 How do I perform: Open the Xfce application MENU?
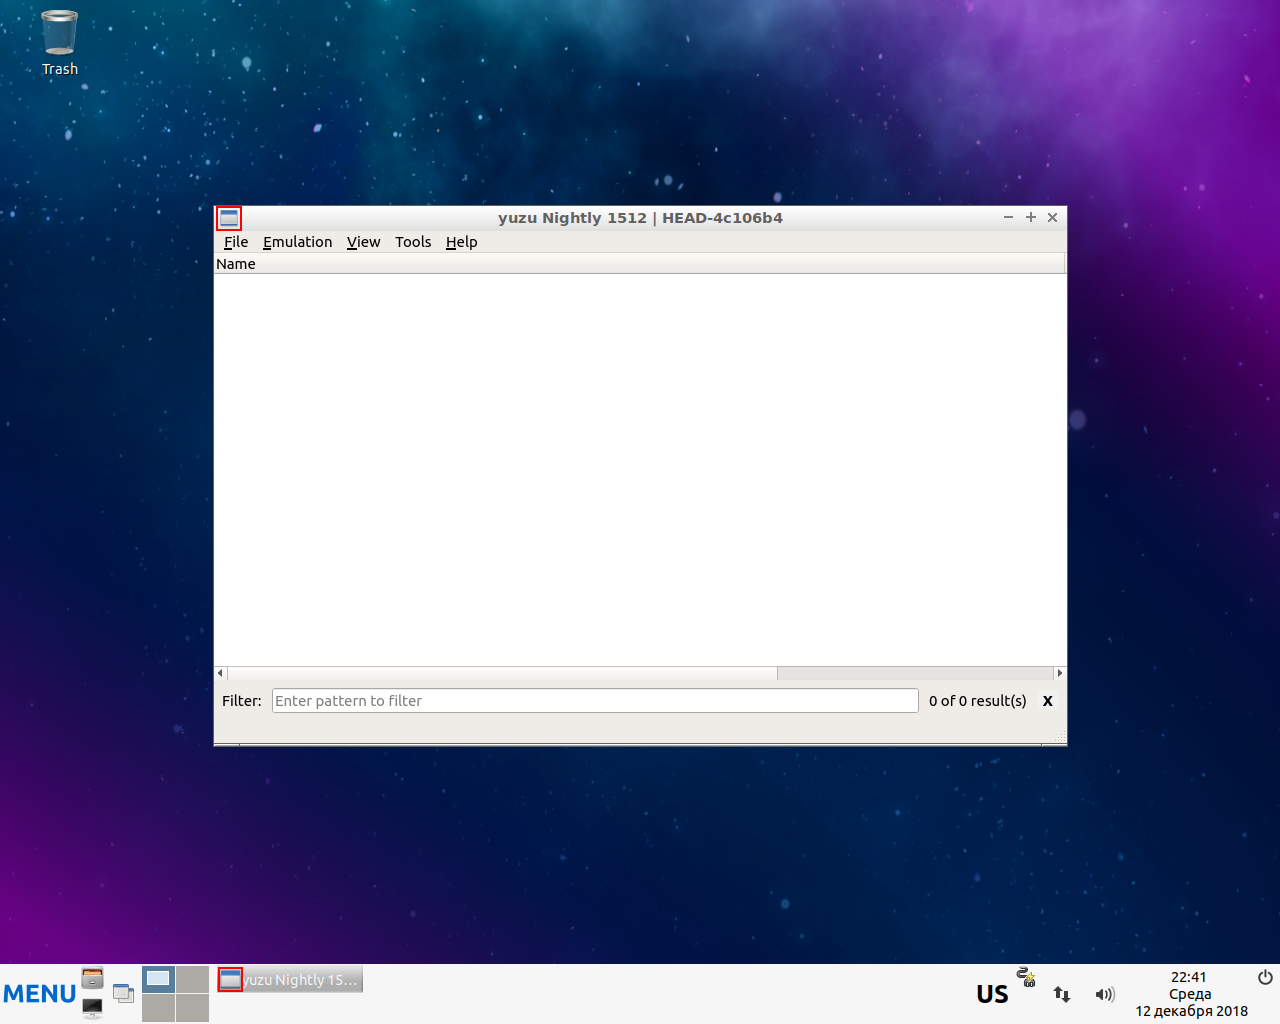point(39,993)
